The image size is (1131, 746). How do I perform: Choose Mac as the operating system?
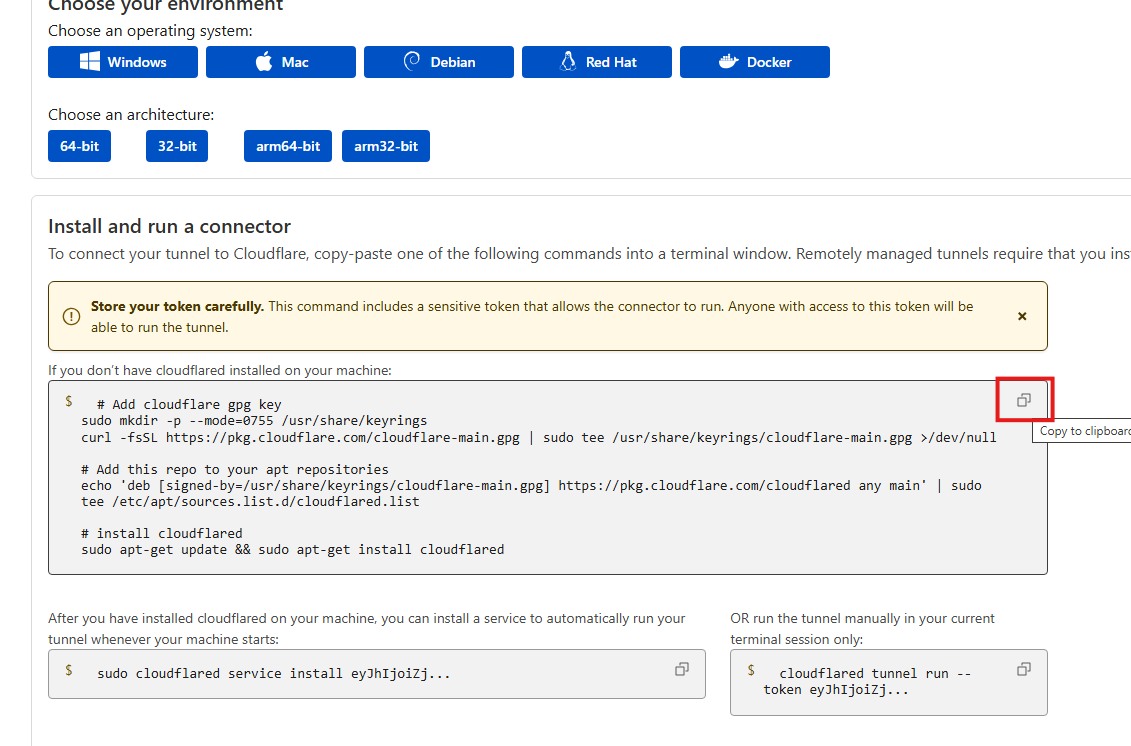coord(281,62)
